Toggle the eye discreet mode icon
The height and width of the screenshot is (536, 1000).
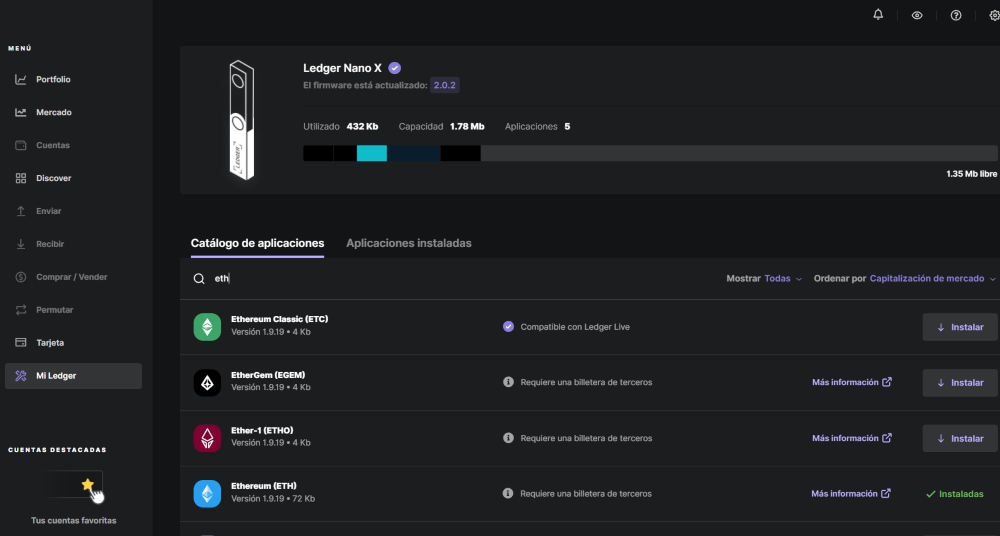coord(917,15)
